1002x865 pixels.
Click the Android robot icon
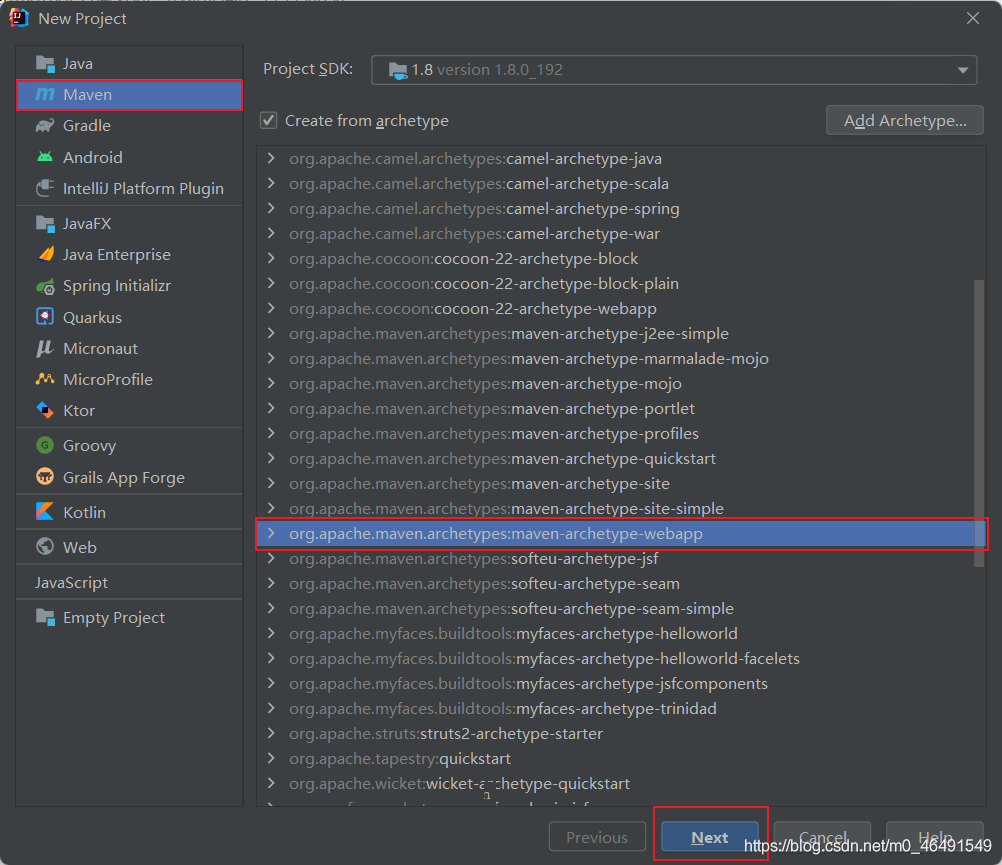(45, 157)
